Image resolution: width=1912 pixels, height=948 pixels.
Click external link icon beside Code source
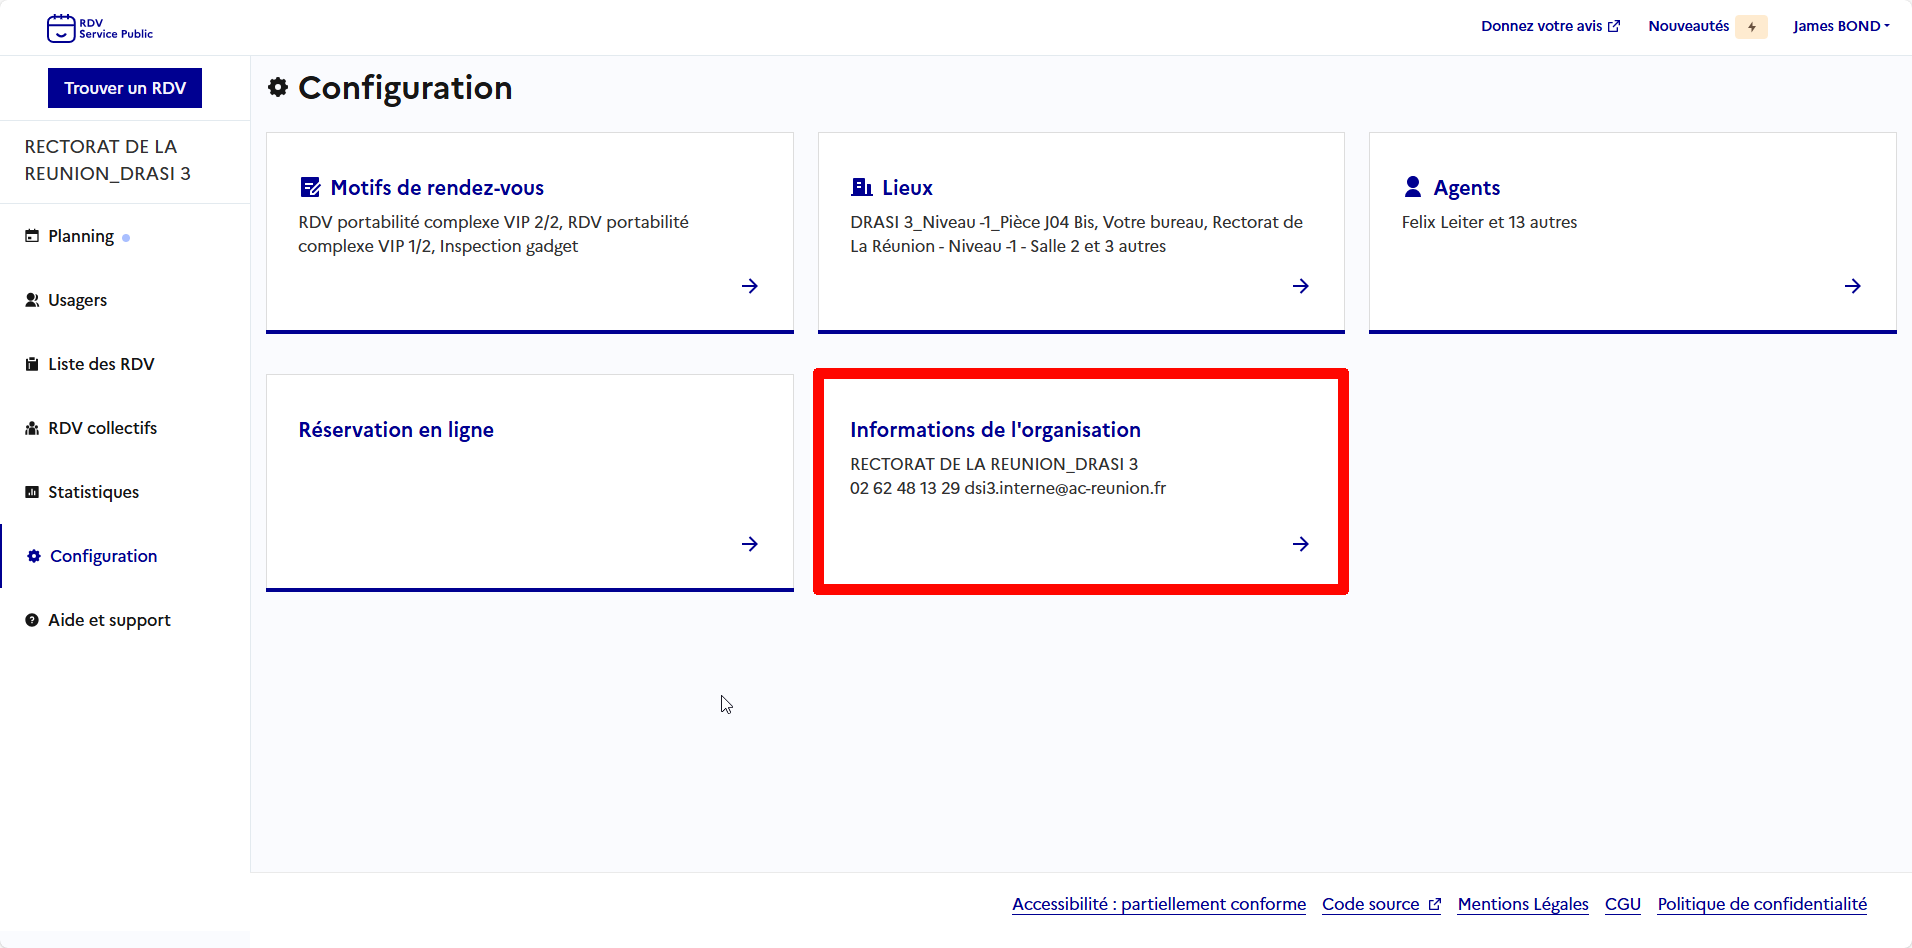click(1435, 904)
